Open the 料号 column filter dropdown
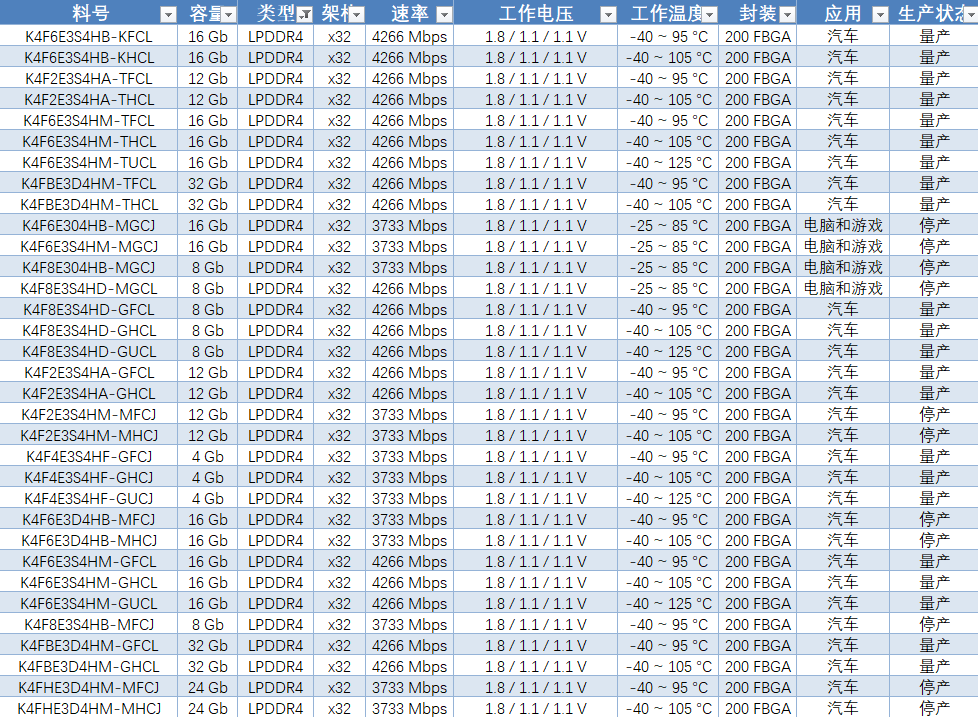 click(x=168, y=14)
